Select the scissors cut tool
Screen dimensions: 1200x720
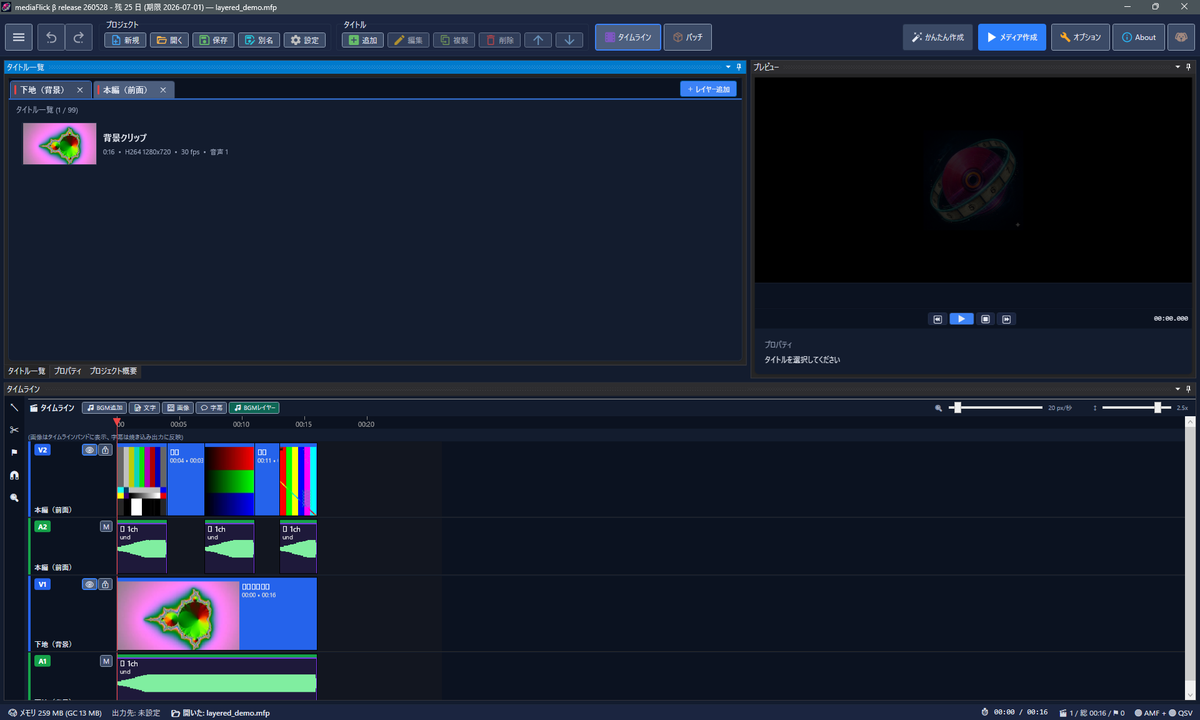[x=14, y=430]
